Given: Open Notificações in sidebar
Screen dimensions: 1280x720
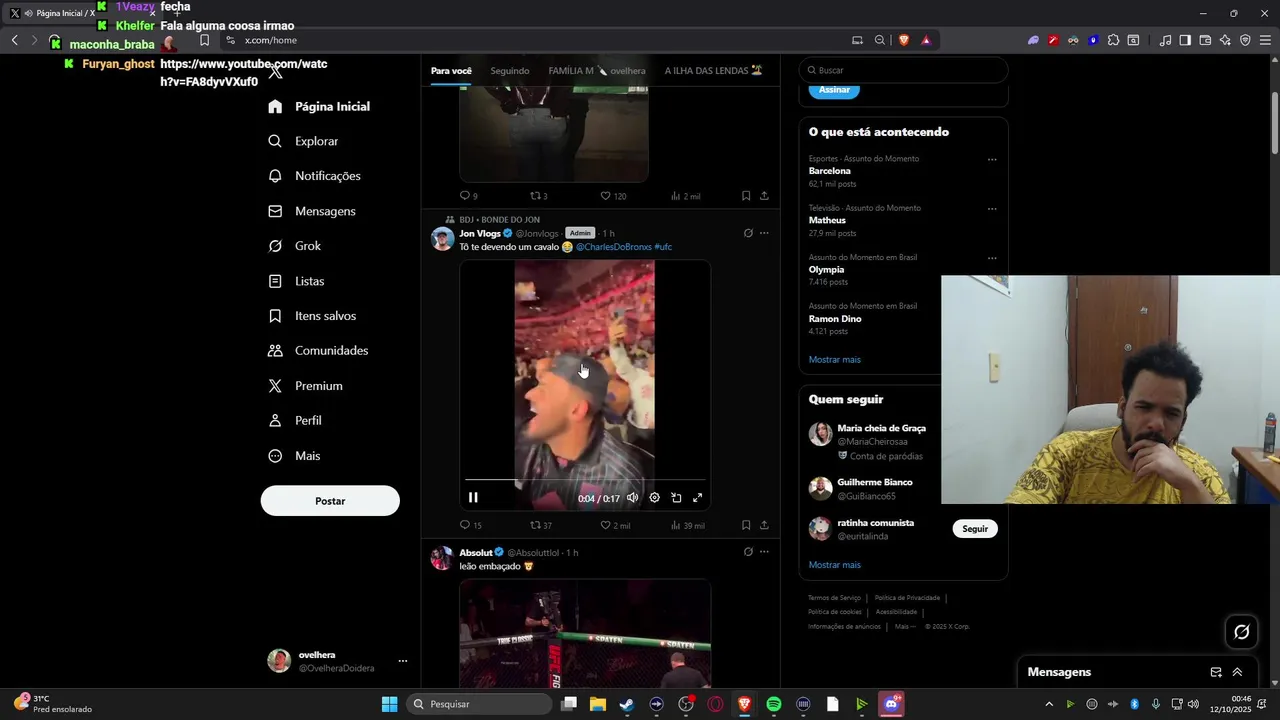Looking at the screenshot, I should (x=314, y=176).
